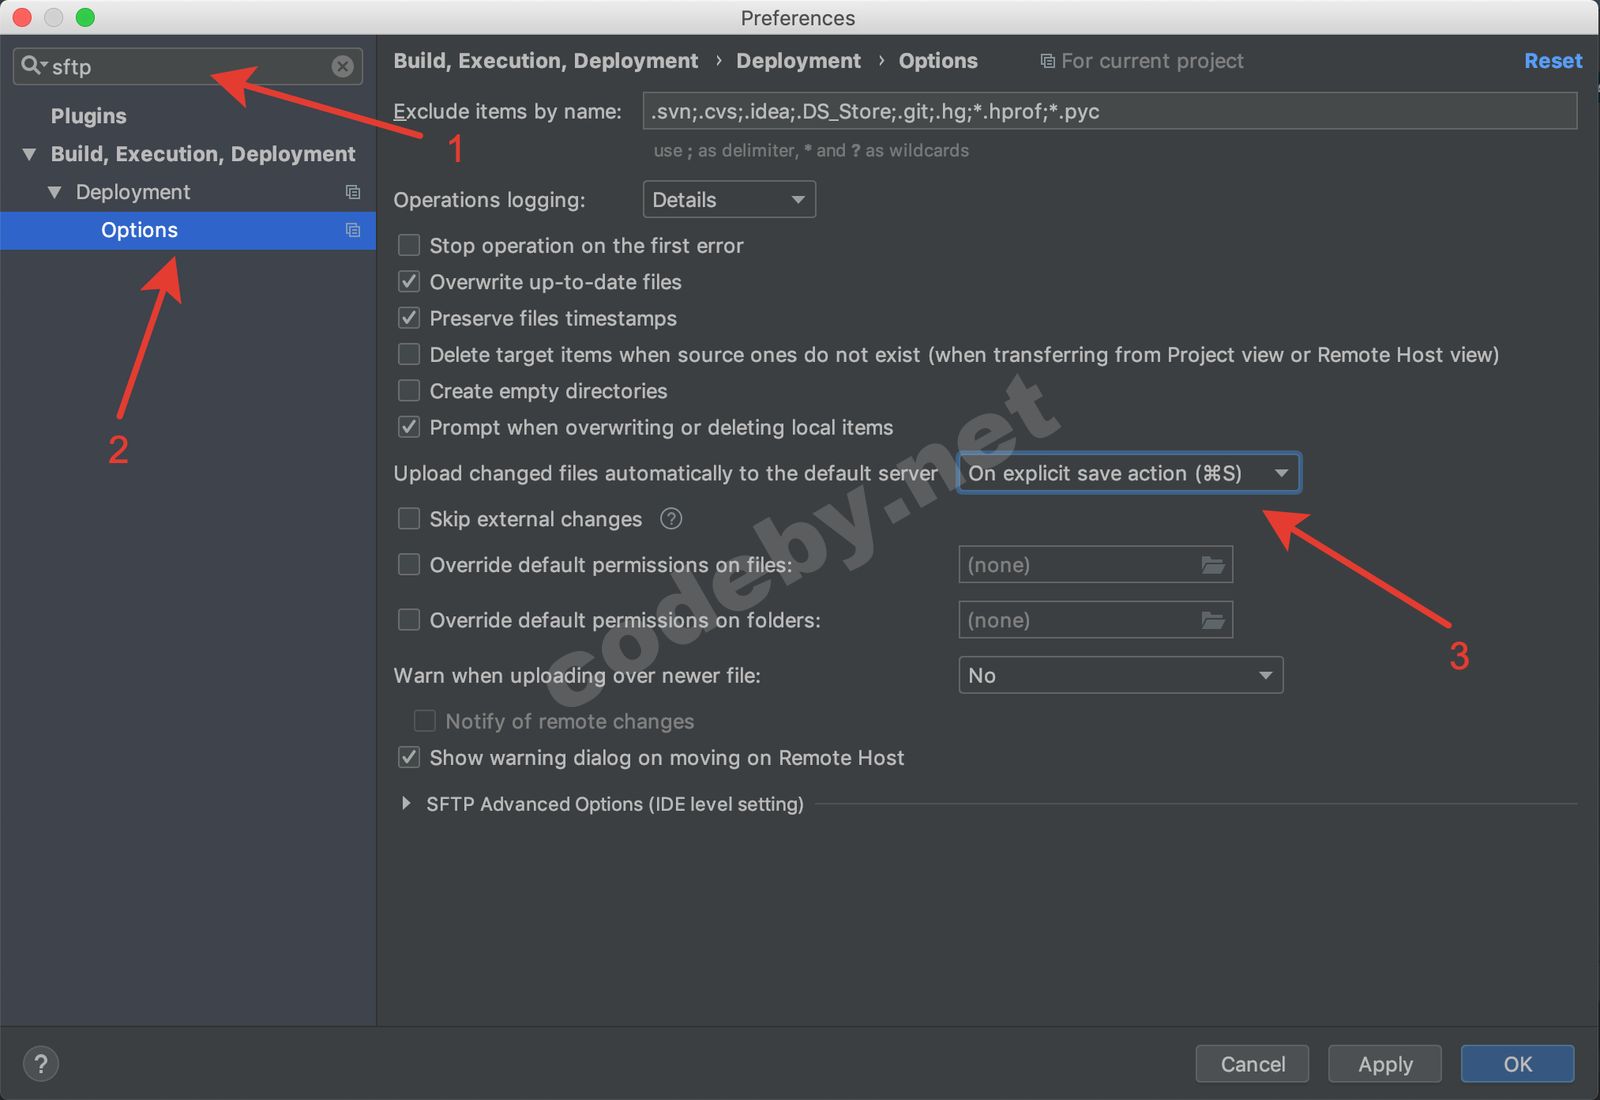Confirm with the OK button

(1518, 1064)
